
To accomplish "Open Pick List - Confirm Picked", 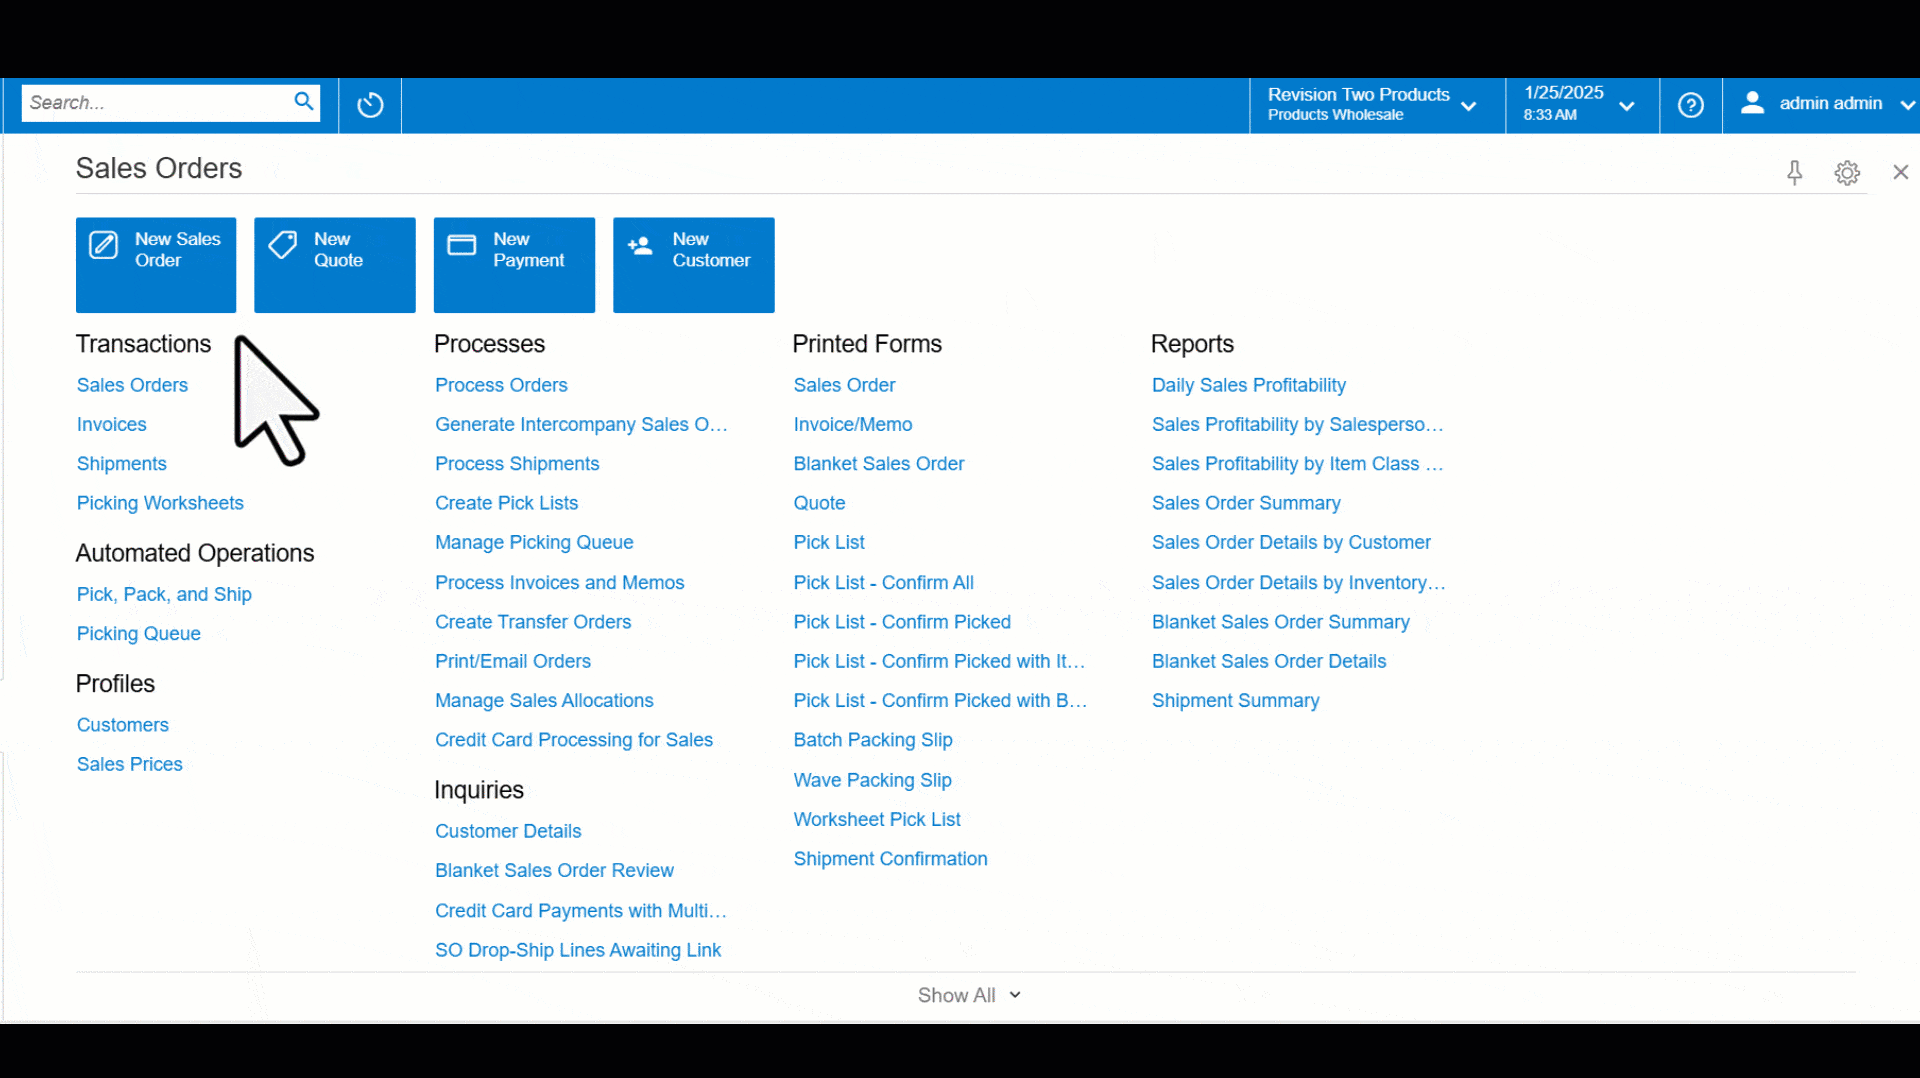I will click(902, 622).
